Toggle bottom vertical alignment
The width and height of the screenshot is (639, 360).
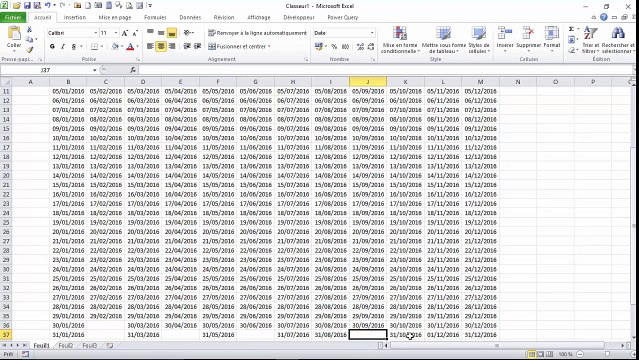(x=172, y=33)
